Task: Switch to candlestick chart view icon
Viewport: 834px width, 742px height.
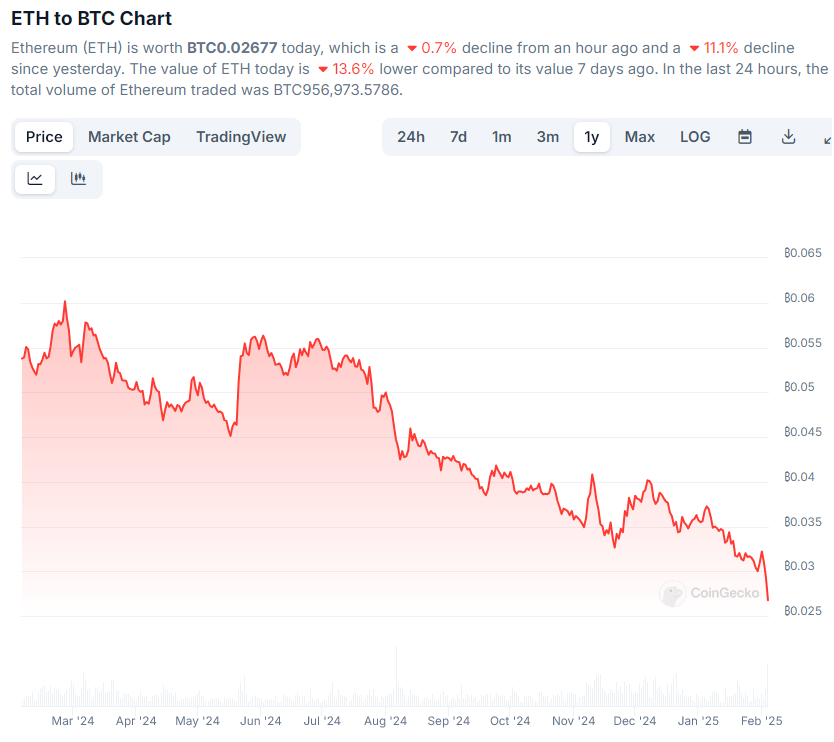Action: click(78, 179)
